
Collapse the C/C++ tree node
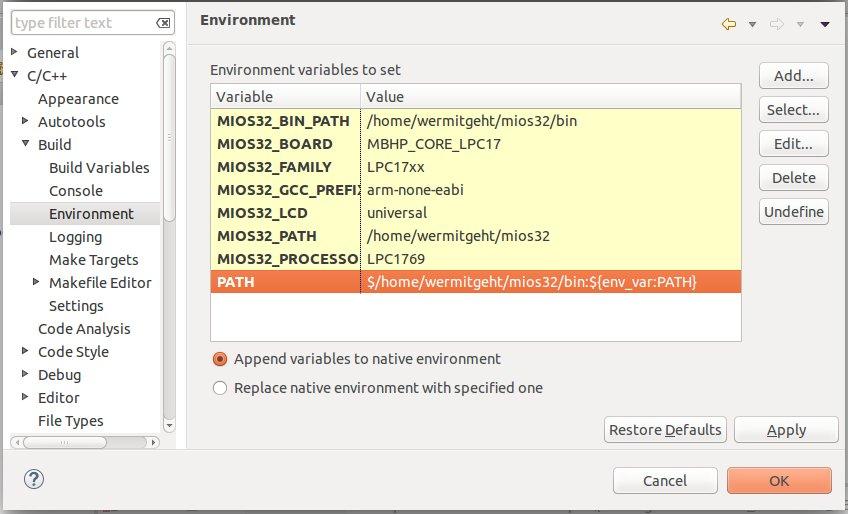(15, 75)
